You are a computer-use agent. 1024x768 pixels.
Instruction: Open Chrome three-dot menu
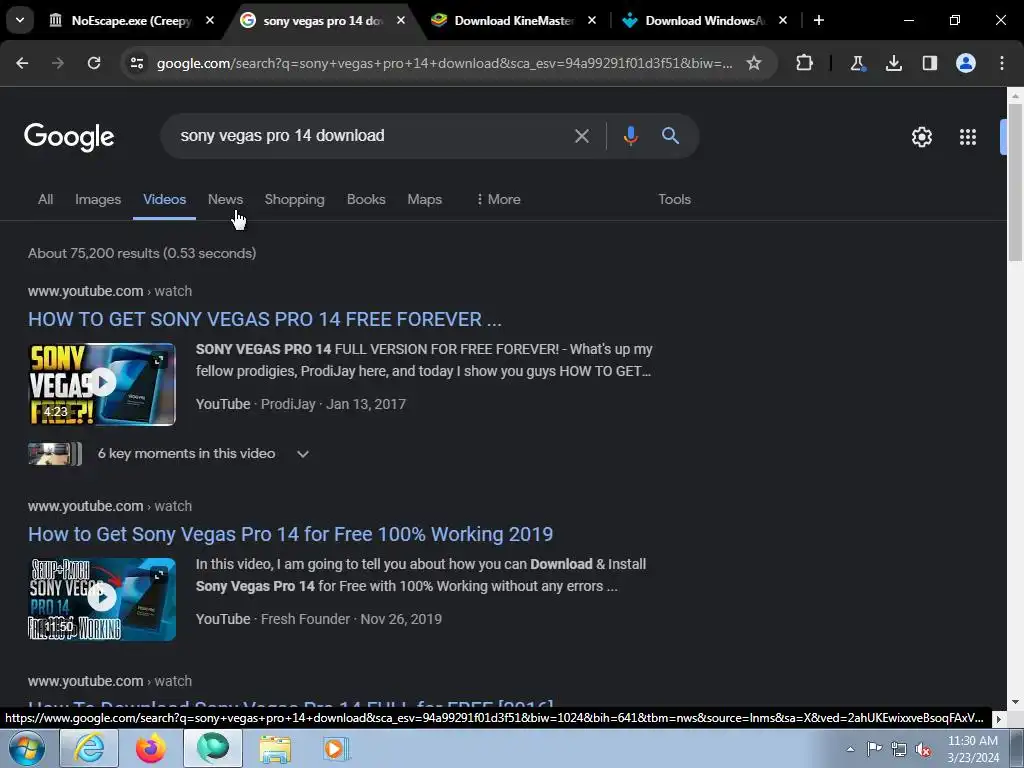point(1002,63)
